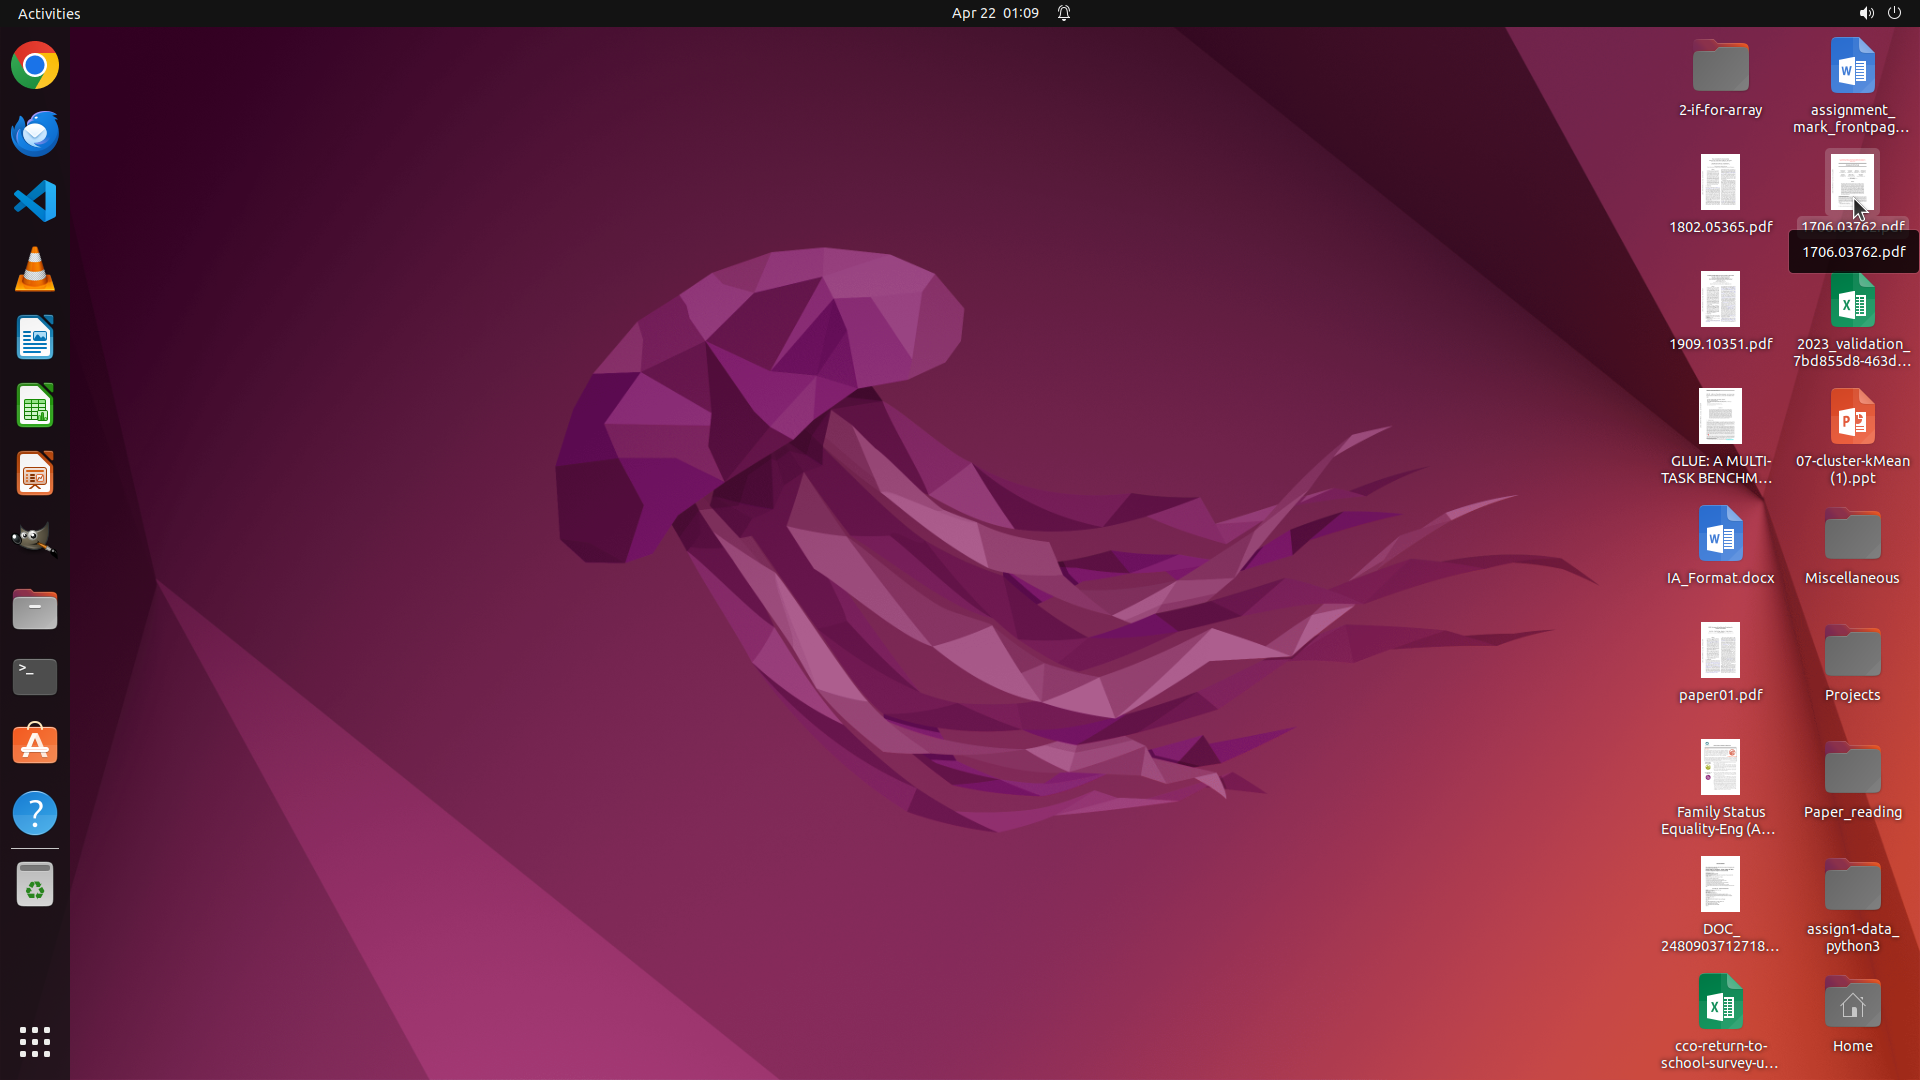Launch Thunderbird mail client
1920x1080 pixels.
point(35,134)
